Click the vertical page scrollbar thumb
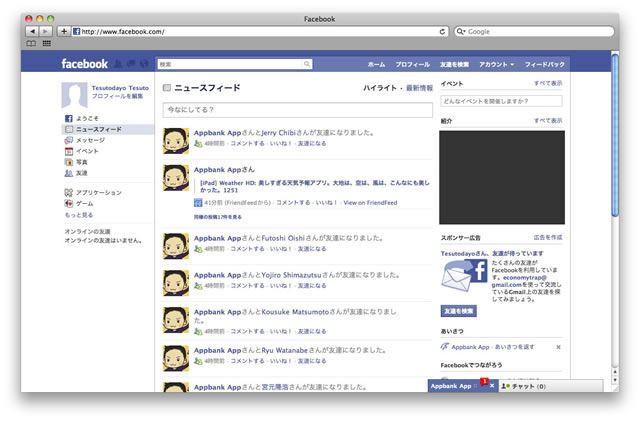 (615, 135)
